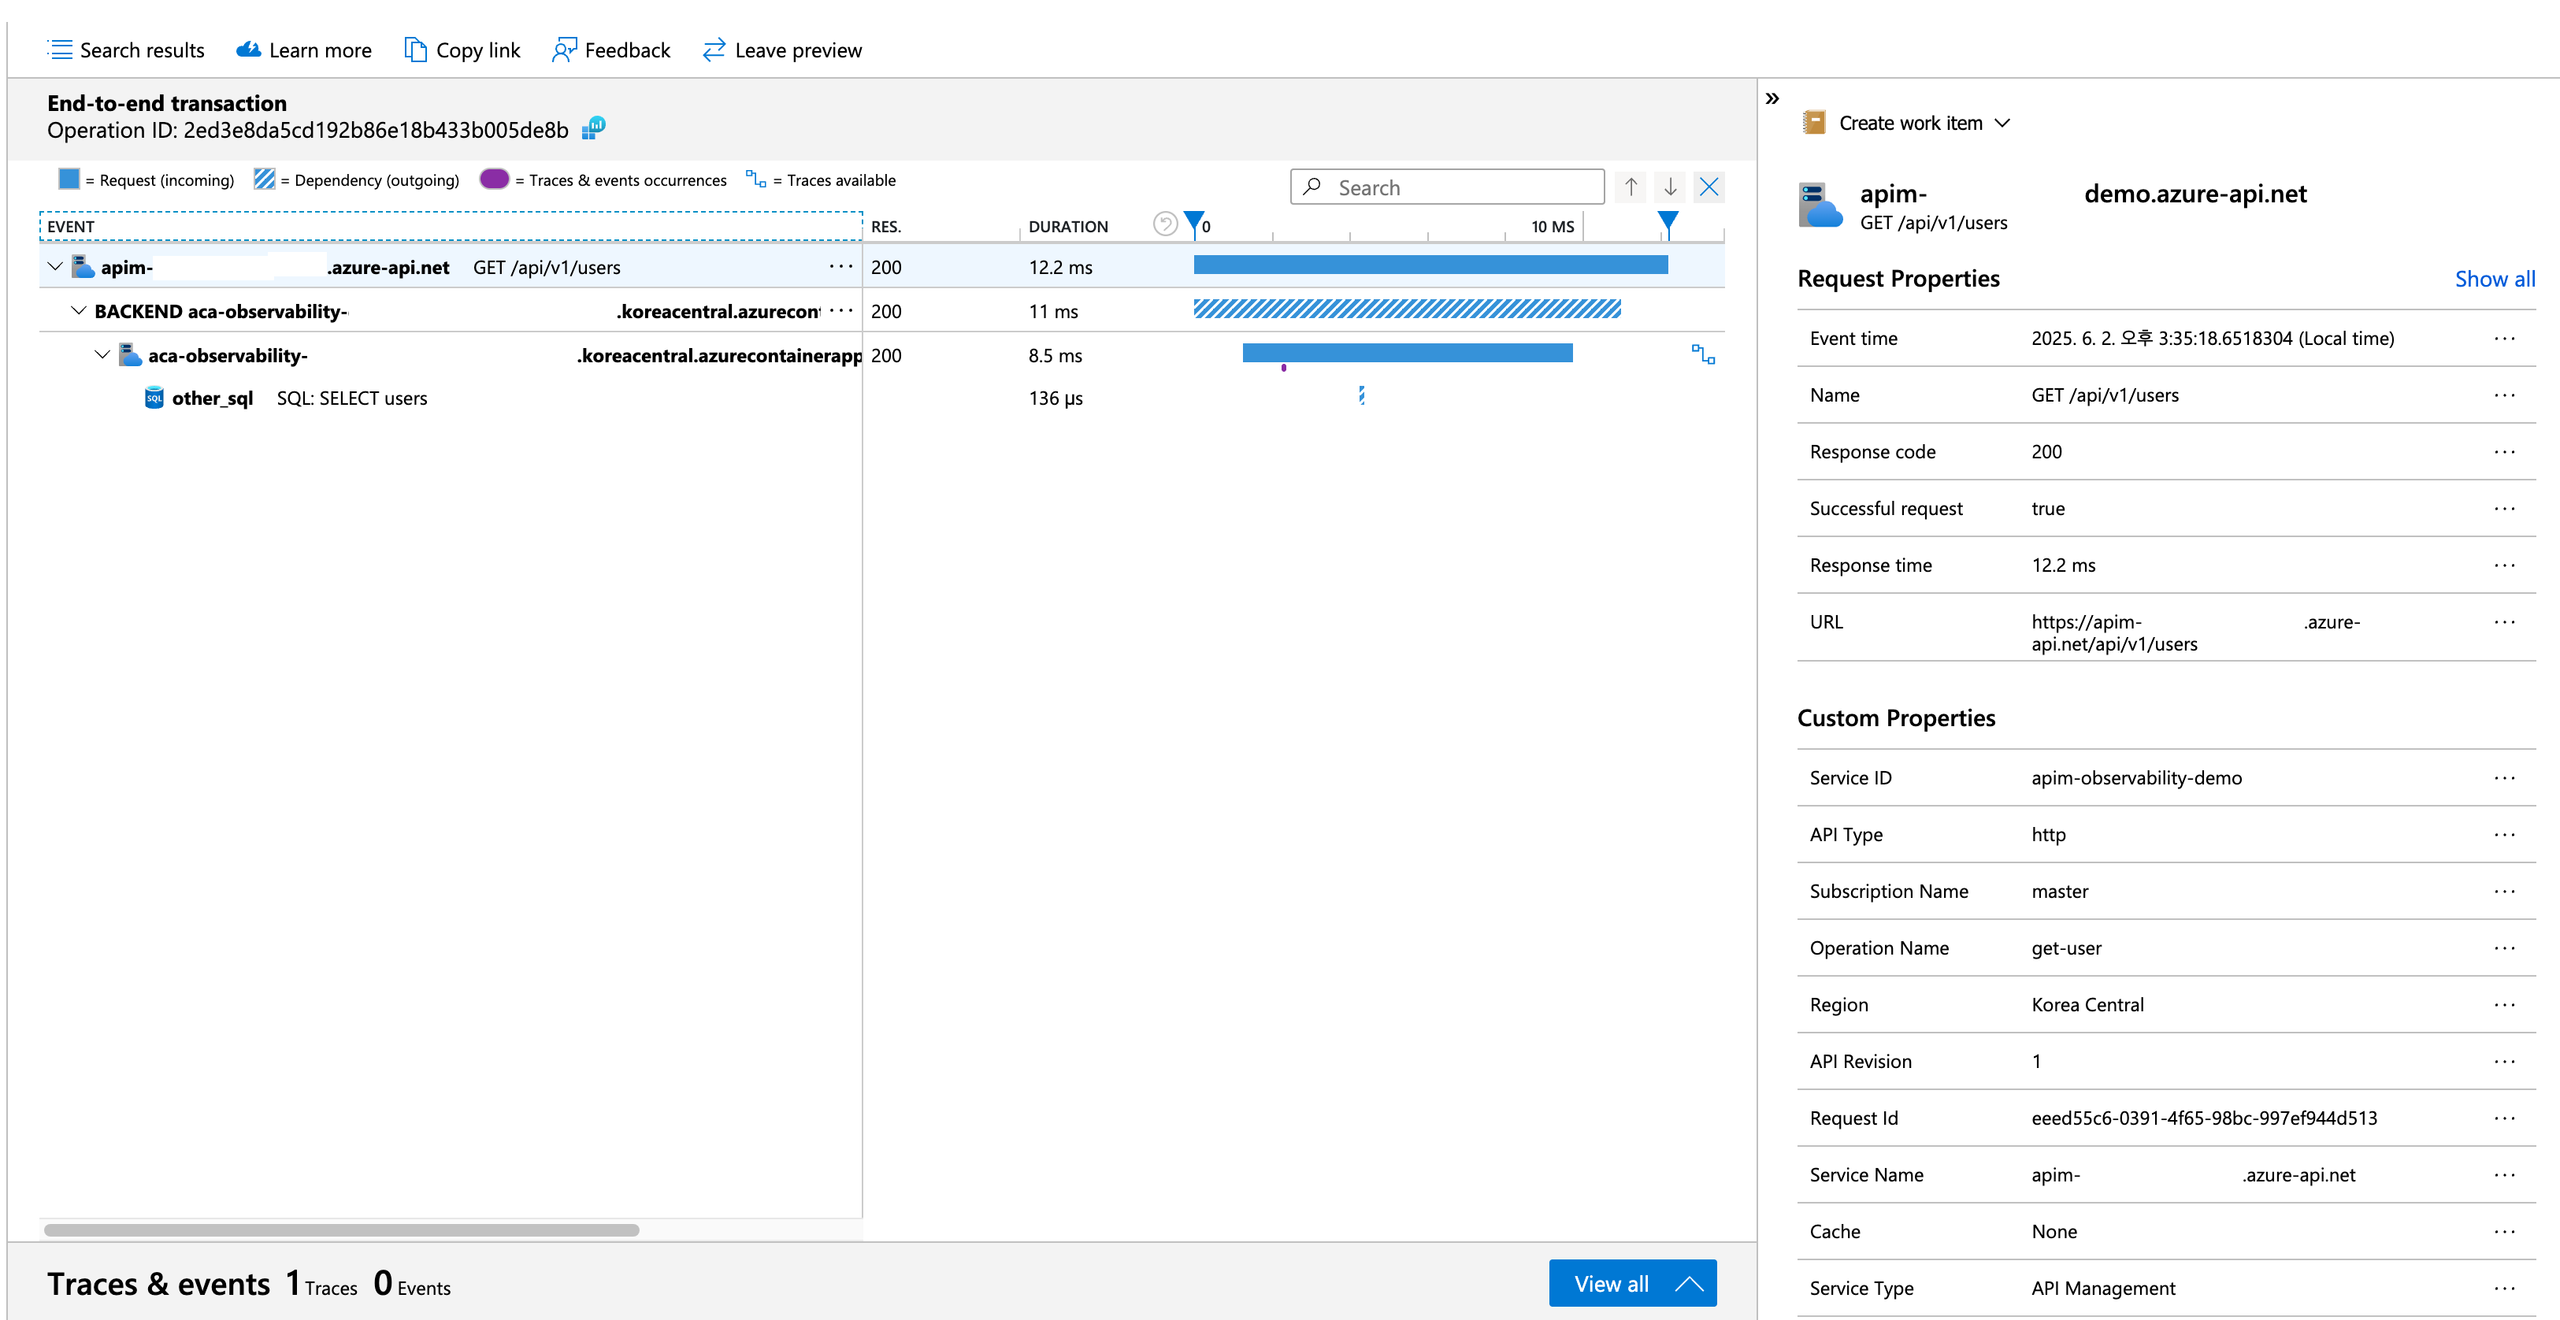Open ellipsis for Response code property
This screenshot has height=1320, width=2560.
tap(2504, 452)
